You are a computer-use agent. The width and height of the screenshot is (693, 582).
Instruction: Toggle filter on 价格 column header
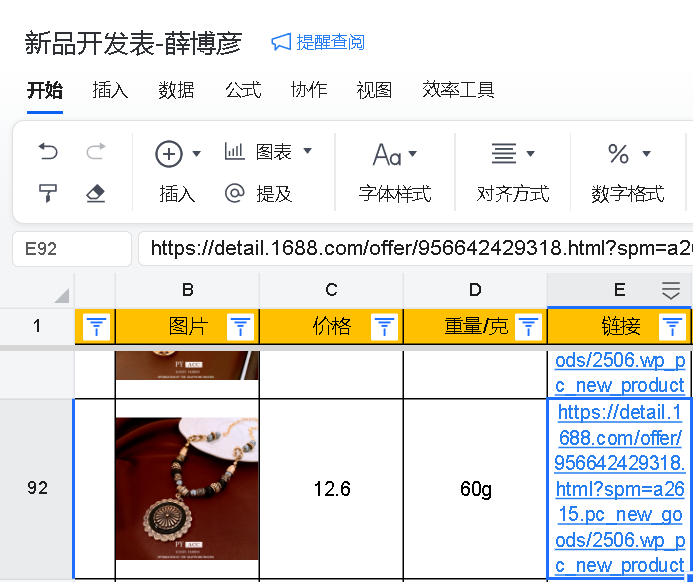(x=384, y=326)
